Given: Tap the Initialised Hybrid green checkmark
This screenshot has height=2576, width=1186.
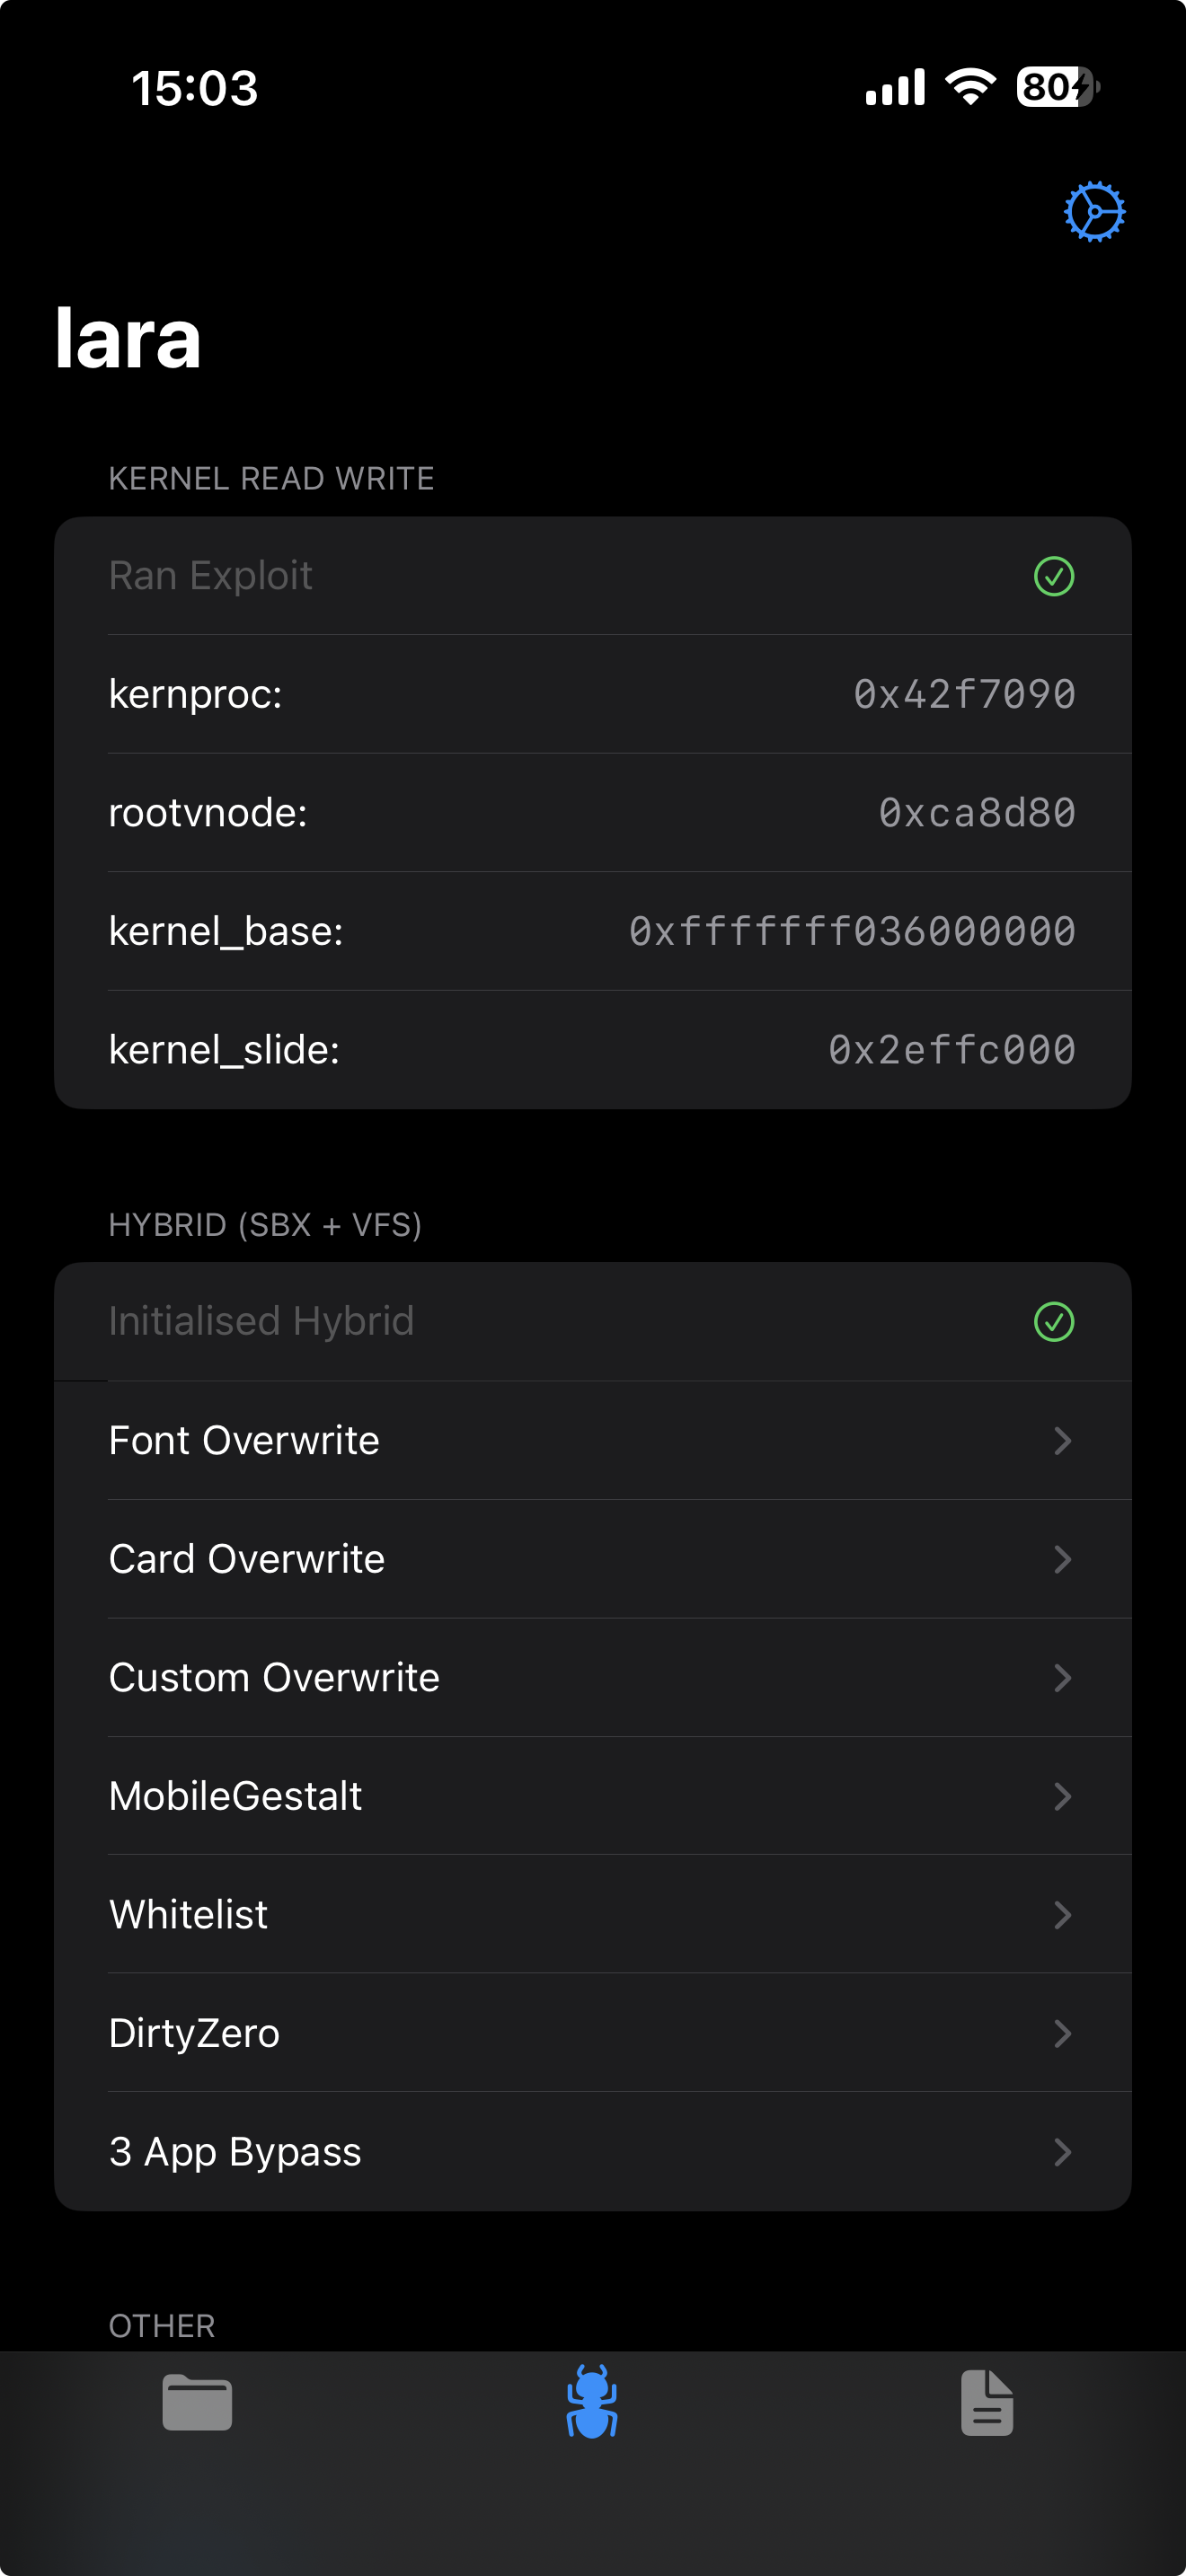Looking at the screenshot, I should [x=1054, y=1322].
